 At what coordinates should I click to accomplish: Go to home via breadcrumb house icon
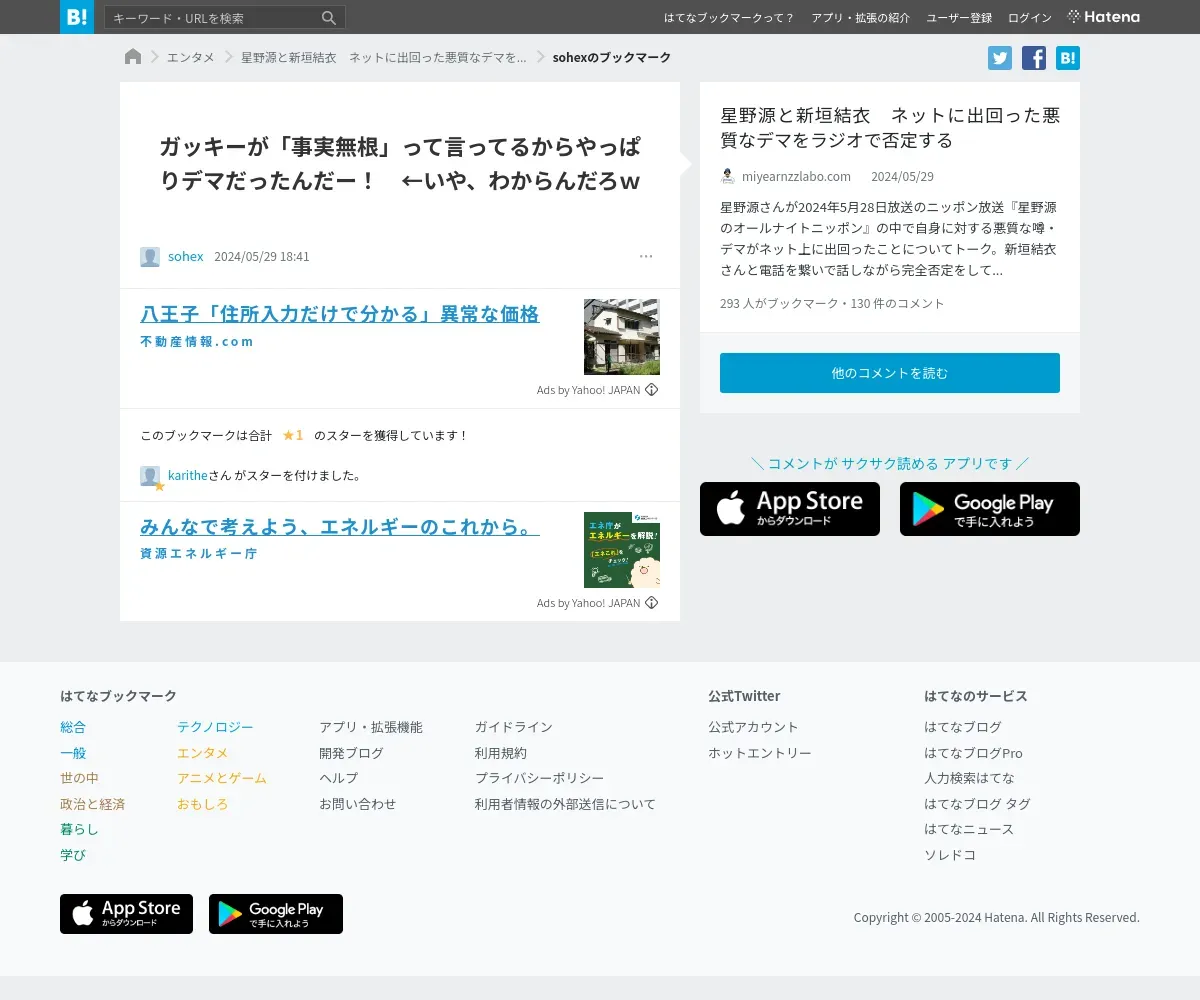pyautogui.click(x=133, y=57)
